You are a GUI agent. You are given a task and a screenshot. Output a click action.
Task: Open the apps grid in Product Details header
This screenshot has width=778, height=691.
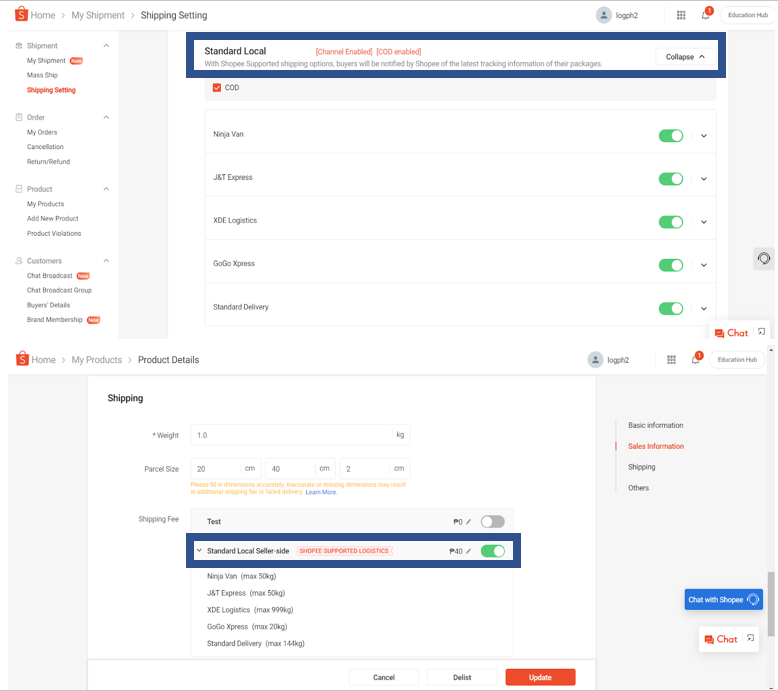pyautogui.click(x=671, y=360)
